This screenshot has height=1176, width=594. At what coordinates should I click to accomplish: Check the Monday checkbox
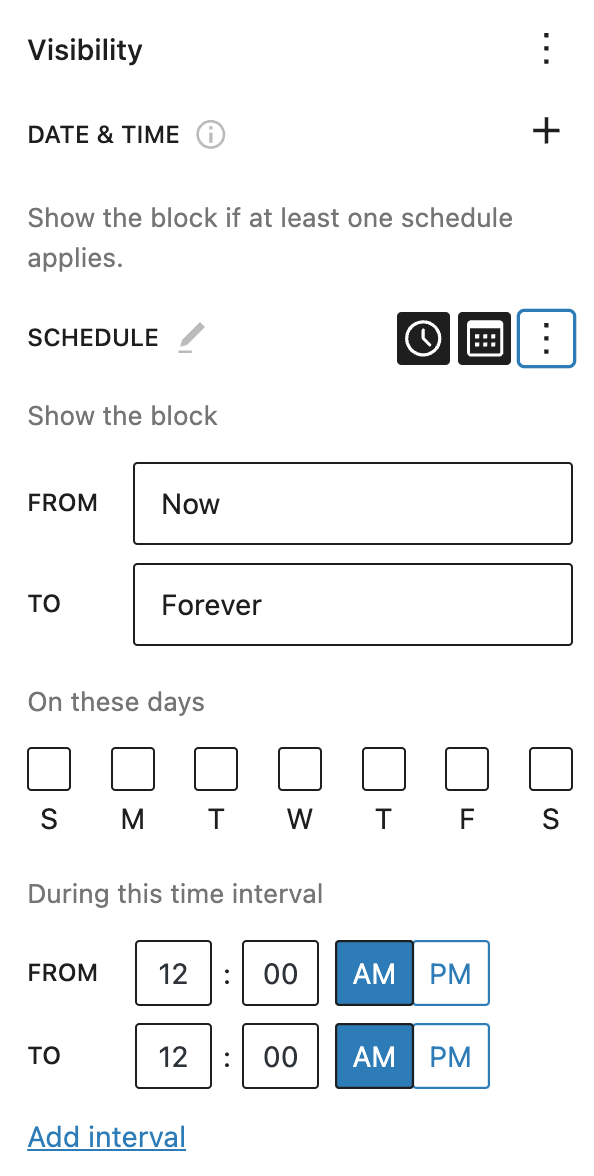(x=133, y=769)
